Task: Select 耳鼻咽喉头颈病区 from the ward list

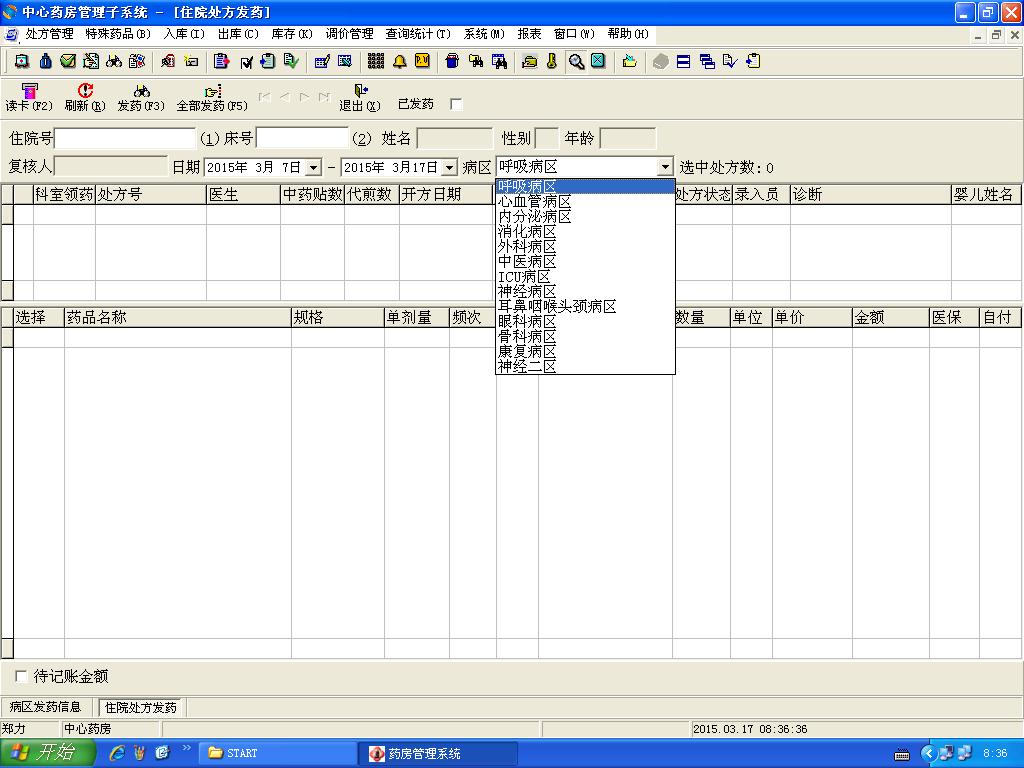Action: (x=585, y=307)
